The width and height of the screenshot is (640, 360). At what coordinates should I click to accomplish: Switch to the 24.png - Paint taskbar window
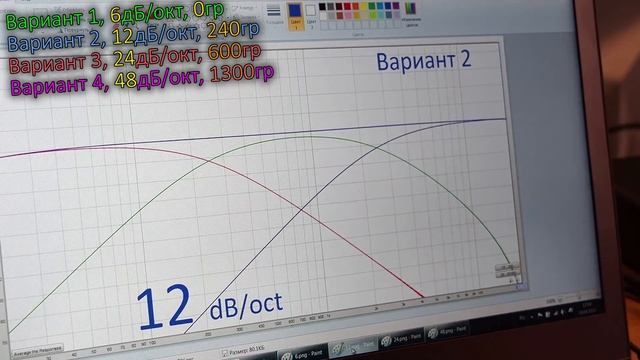(401, 339)
